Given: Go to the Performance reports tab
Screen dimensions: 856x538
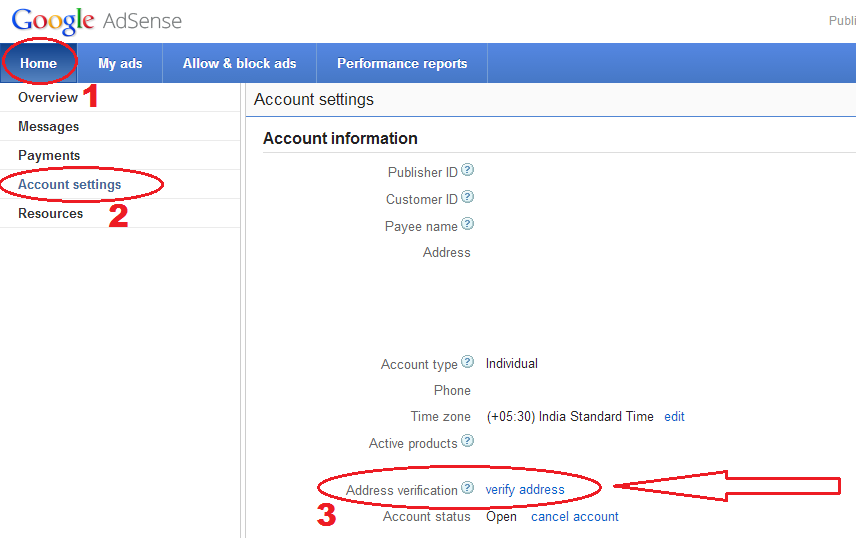Looking at the screenshot, I should click(x=402, y=63).
